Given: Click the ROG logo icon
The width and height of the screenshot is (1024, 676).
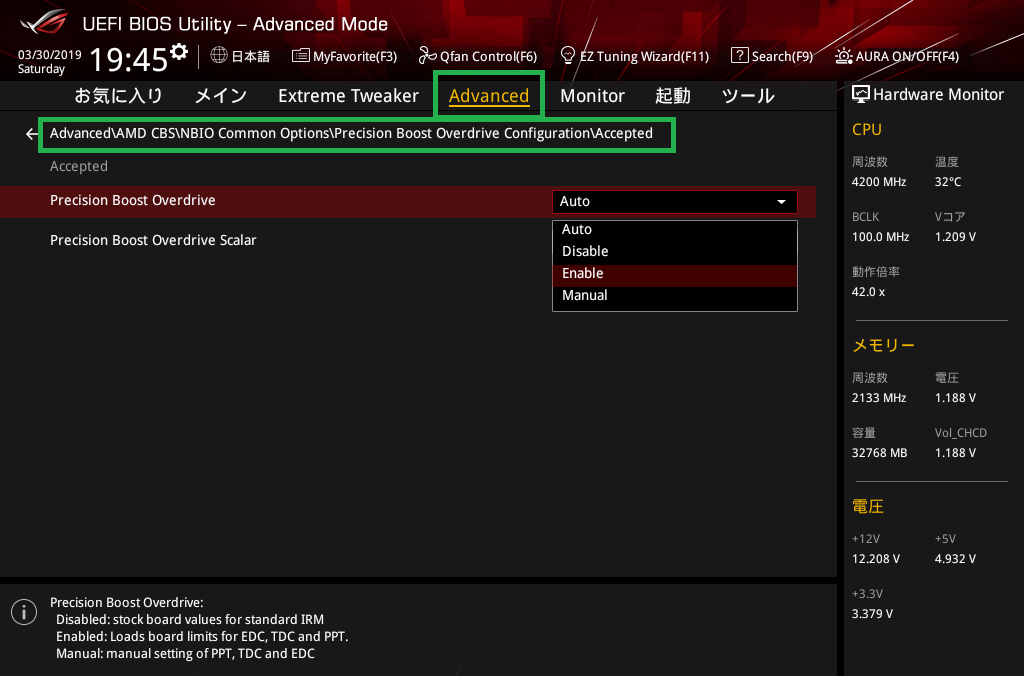Looking at the screenshot, I should coord(44,22).
